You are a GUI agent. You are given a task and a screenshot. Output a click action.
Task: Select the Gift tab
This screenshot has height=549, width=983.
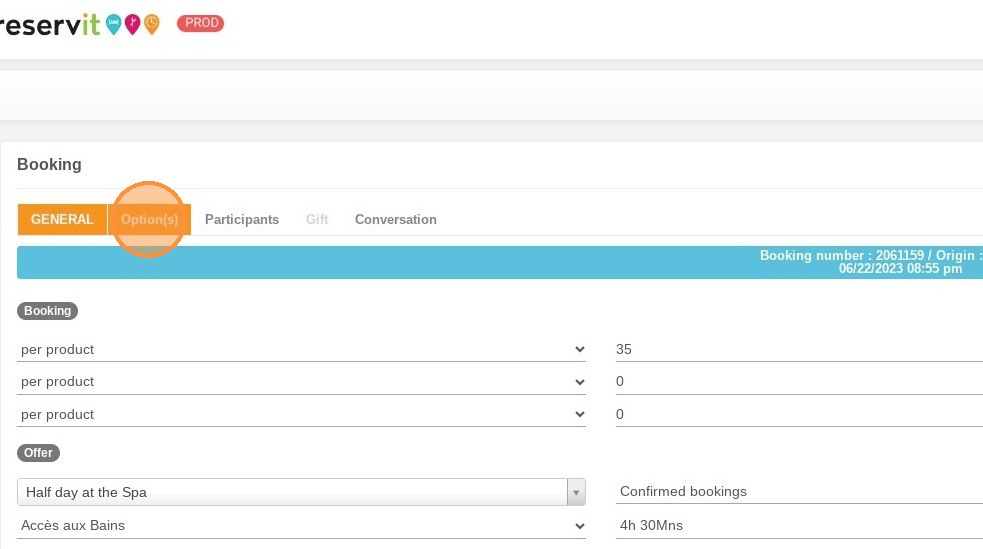click(317, 219)
